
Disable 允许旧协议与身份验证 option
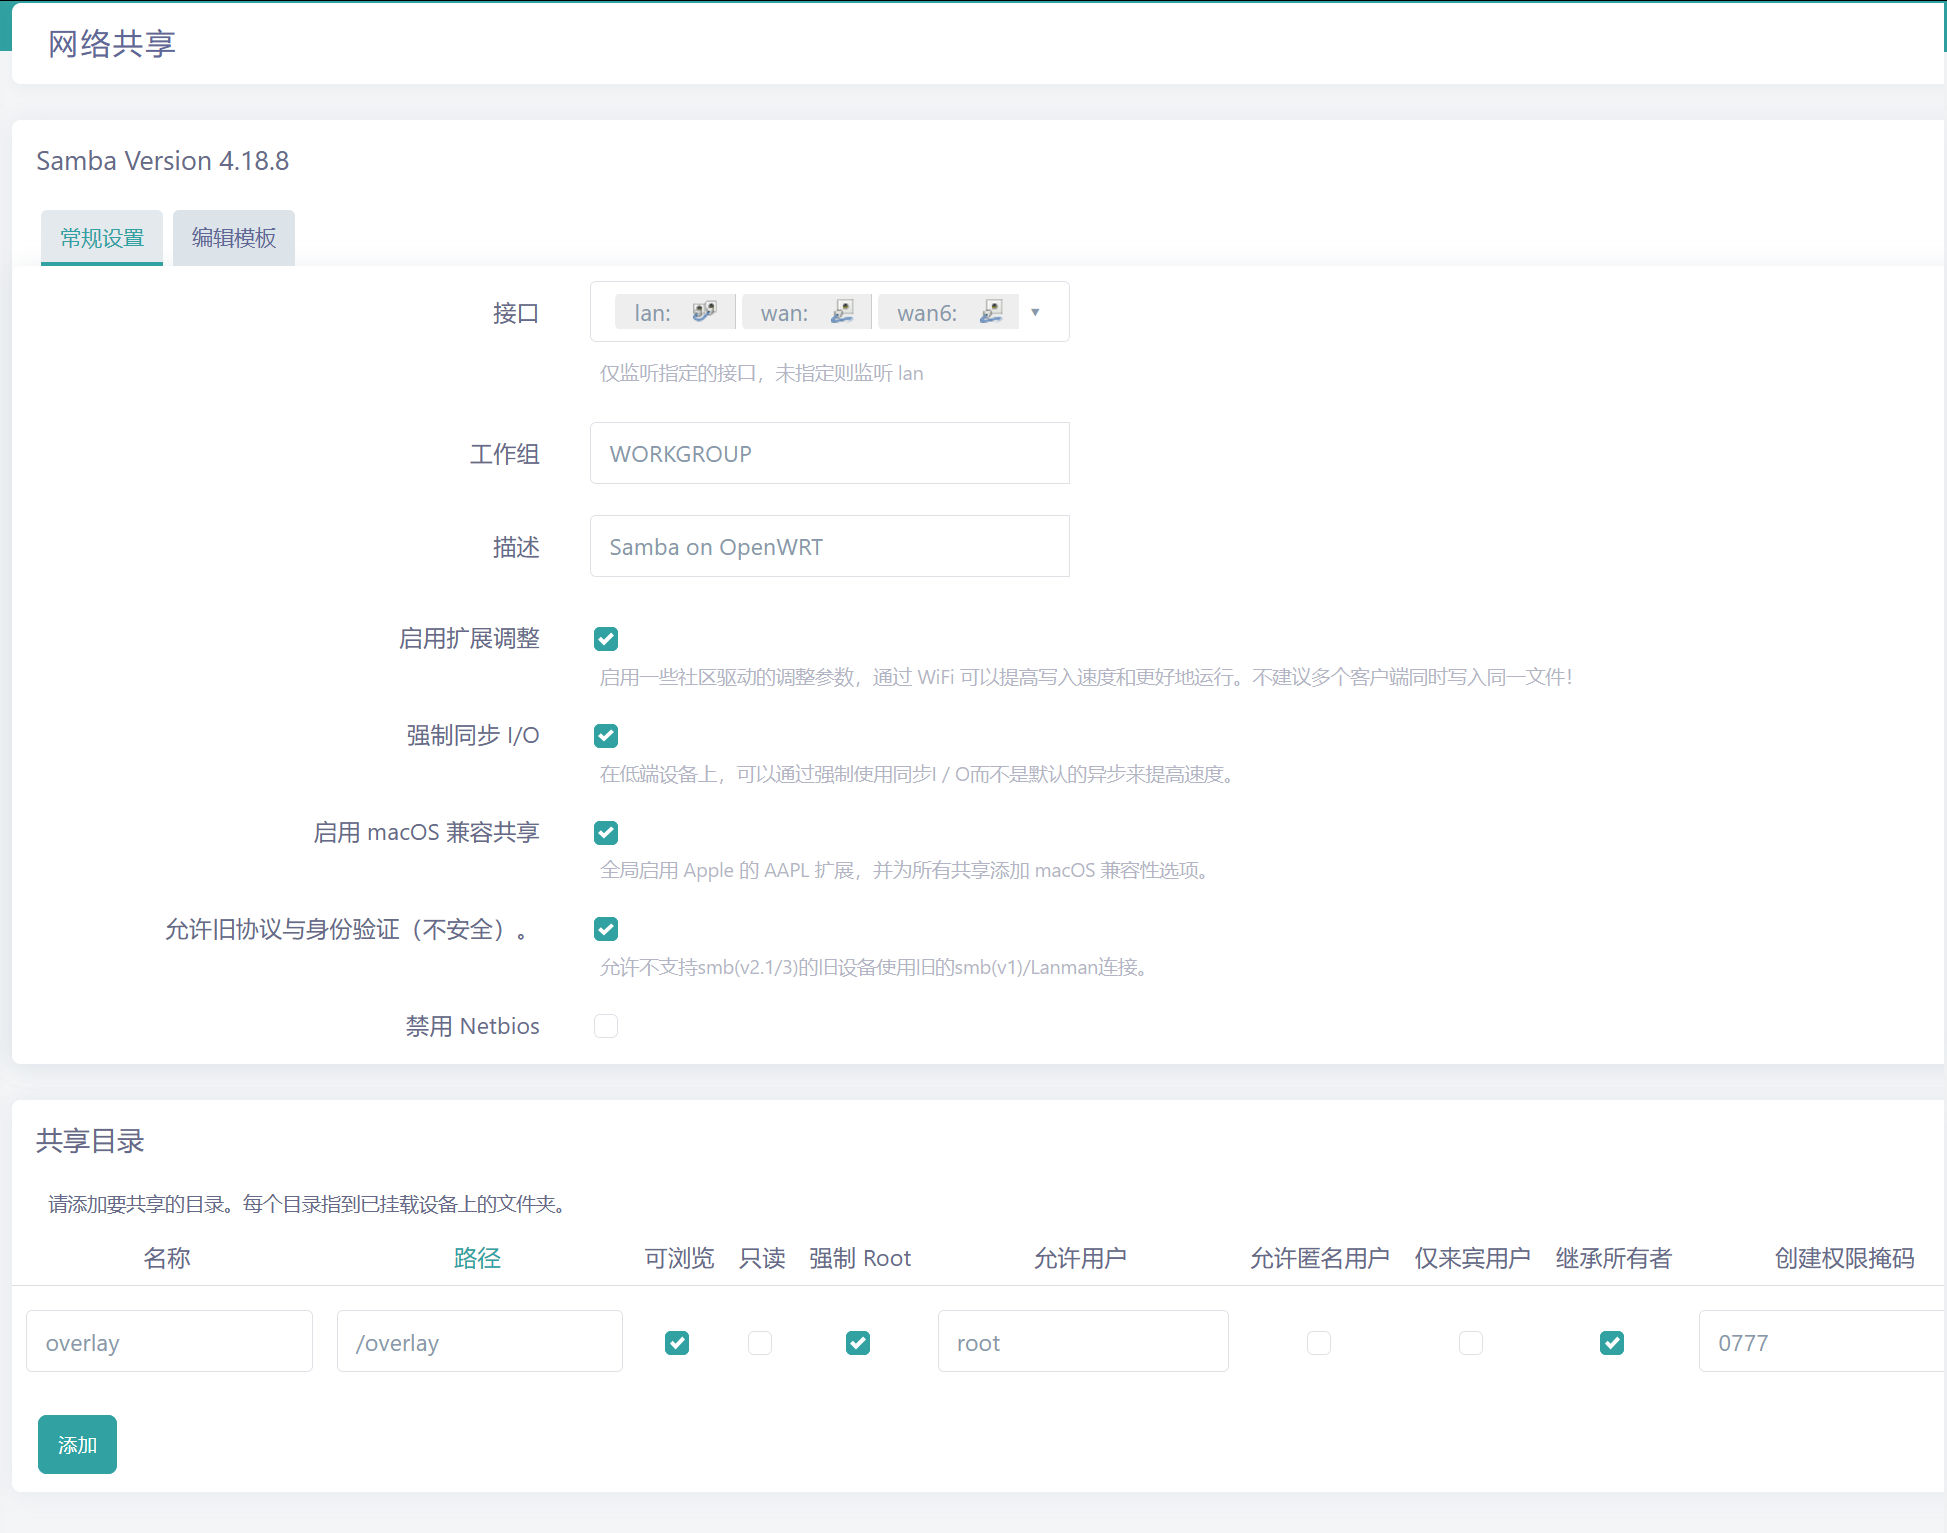[606, 928]
